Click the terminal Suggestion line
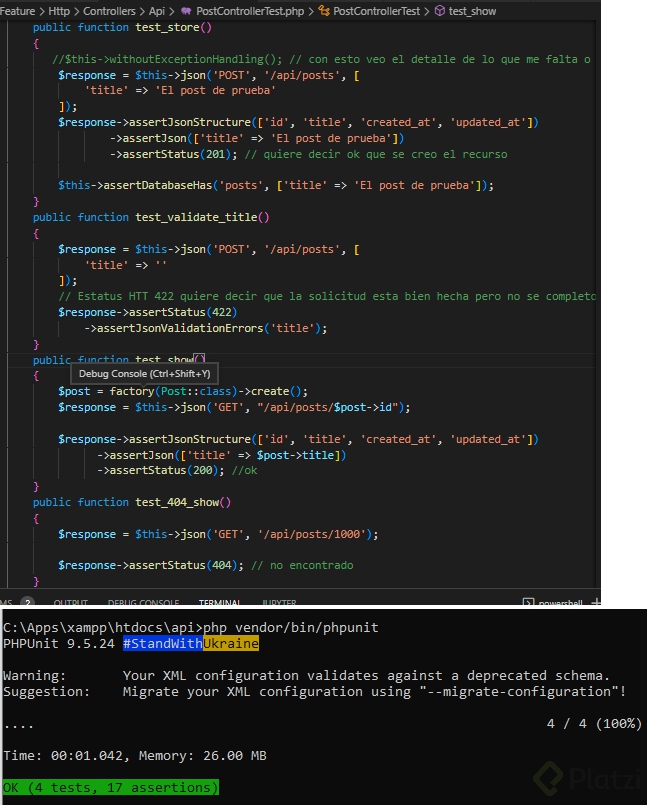Screen dimensions: 647x805 [x=314, y=692]
